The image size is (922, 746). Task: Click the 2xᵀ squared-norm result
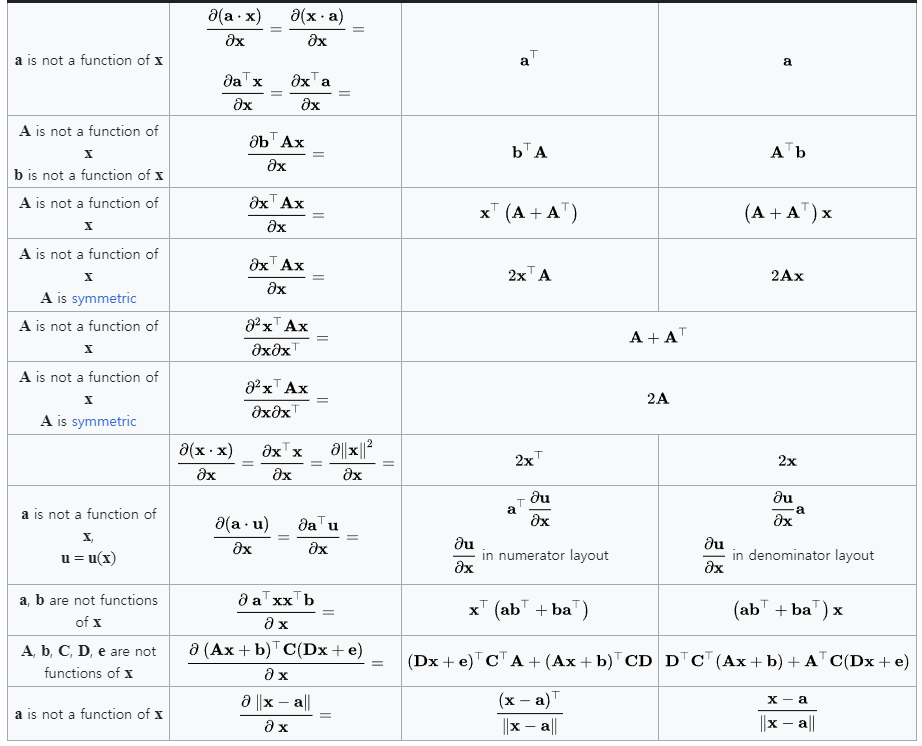529,461
